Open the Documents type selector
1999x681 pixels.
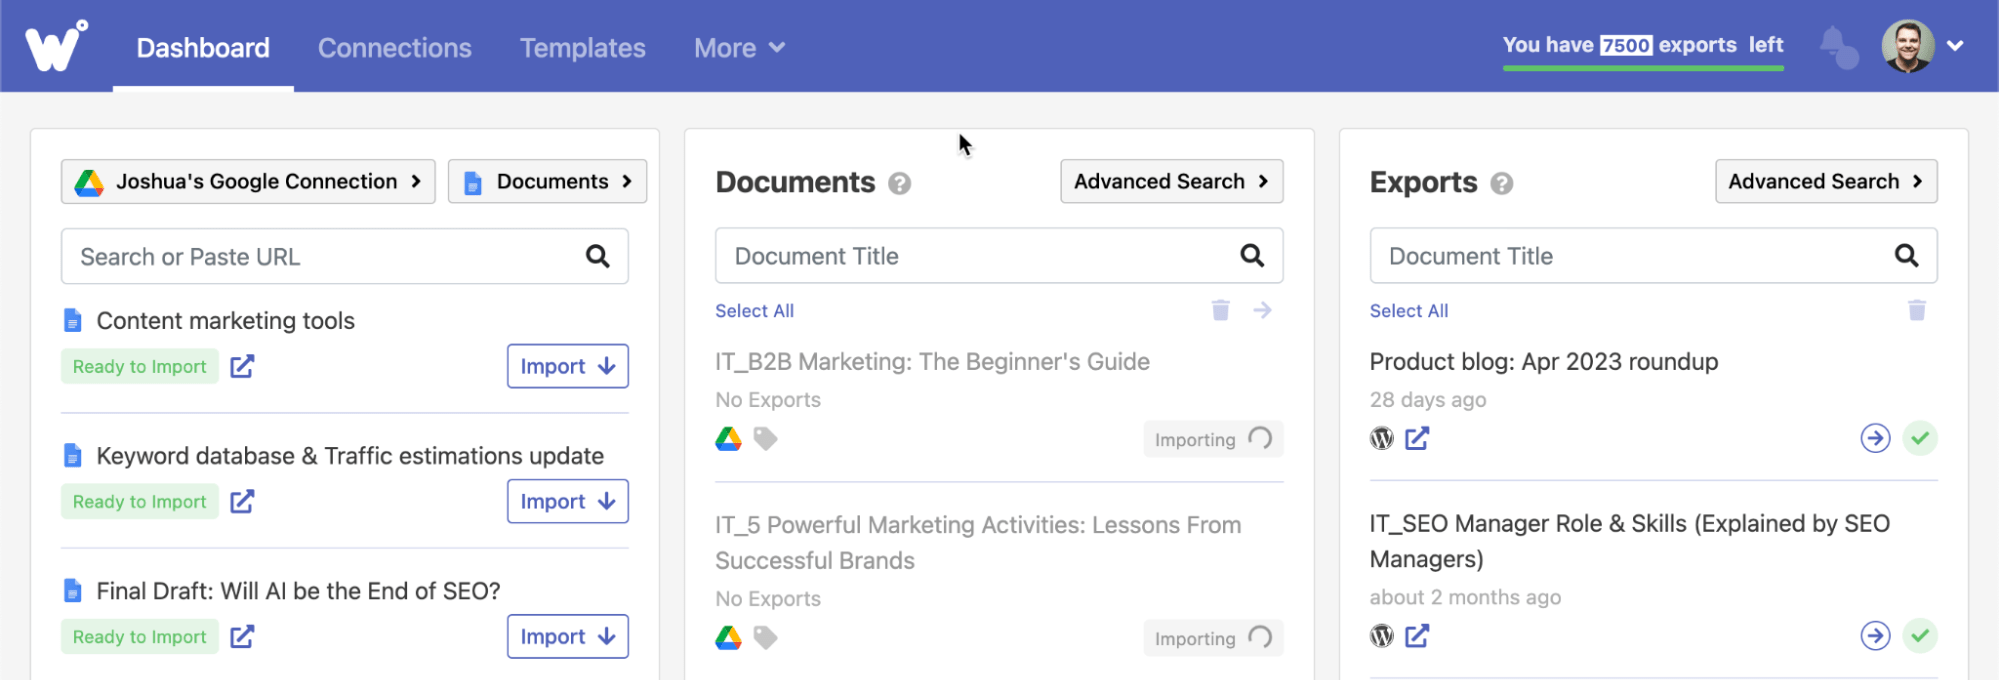[547, 182]
